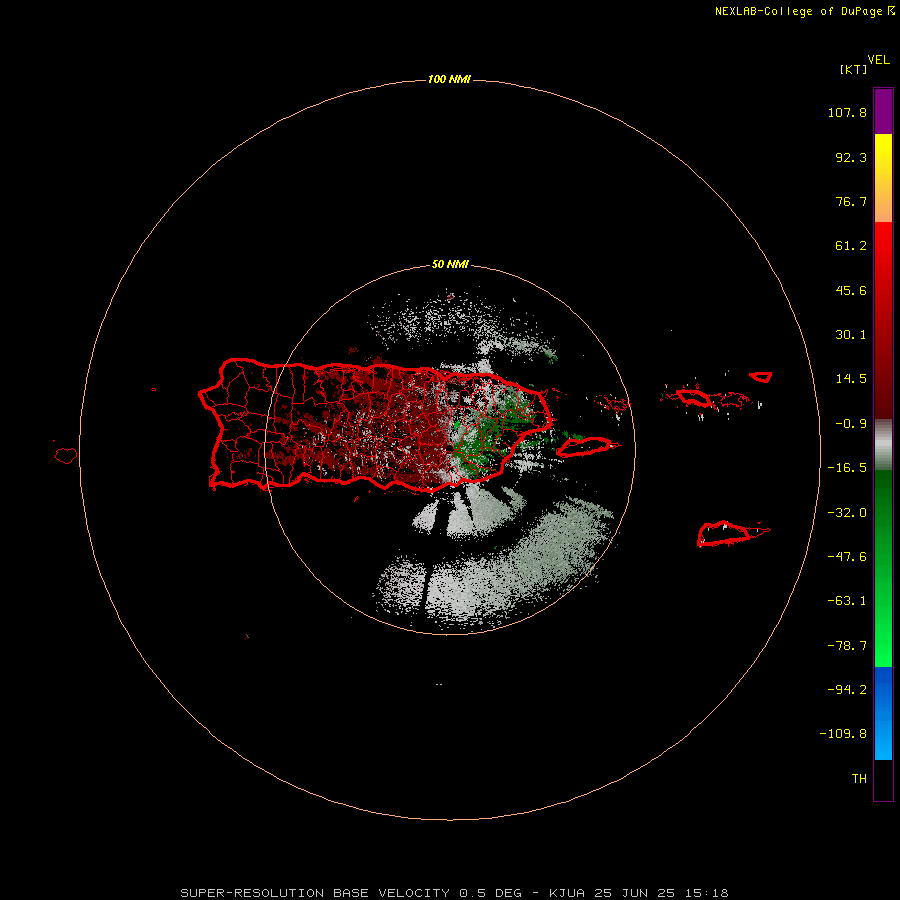Select the 30.1 velocity scale value
Viewport: 900px width, 900px height.
(x=851, y=335)
